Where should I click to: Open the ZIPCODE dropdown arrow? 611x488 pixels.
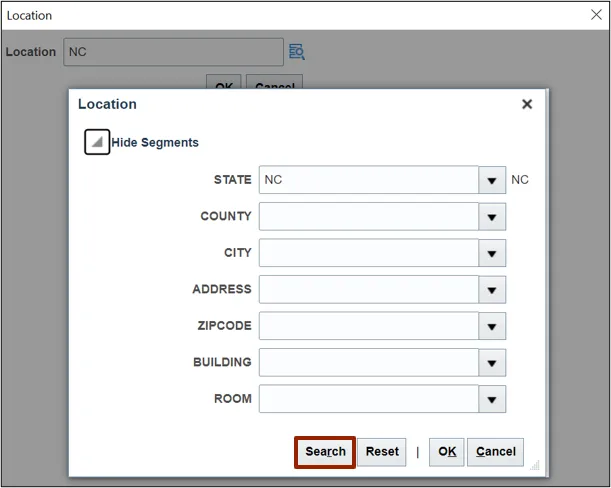(x=492, y=326)
